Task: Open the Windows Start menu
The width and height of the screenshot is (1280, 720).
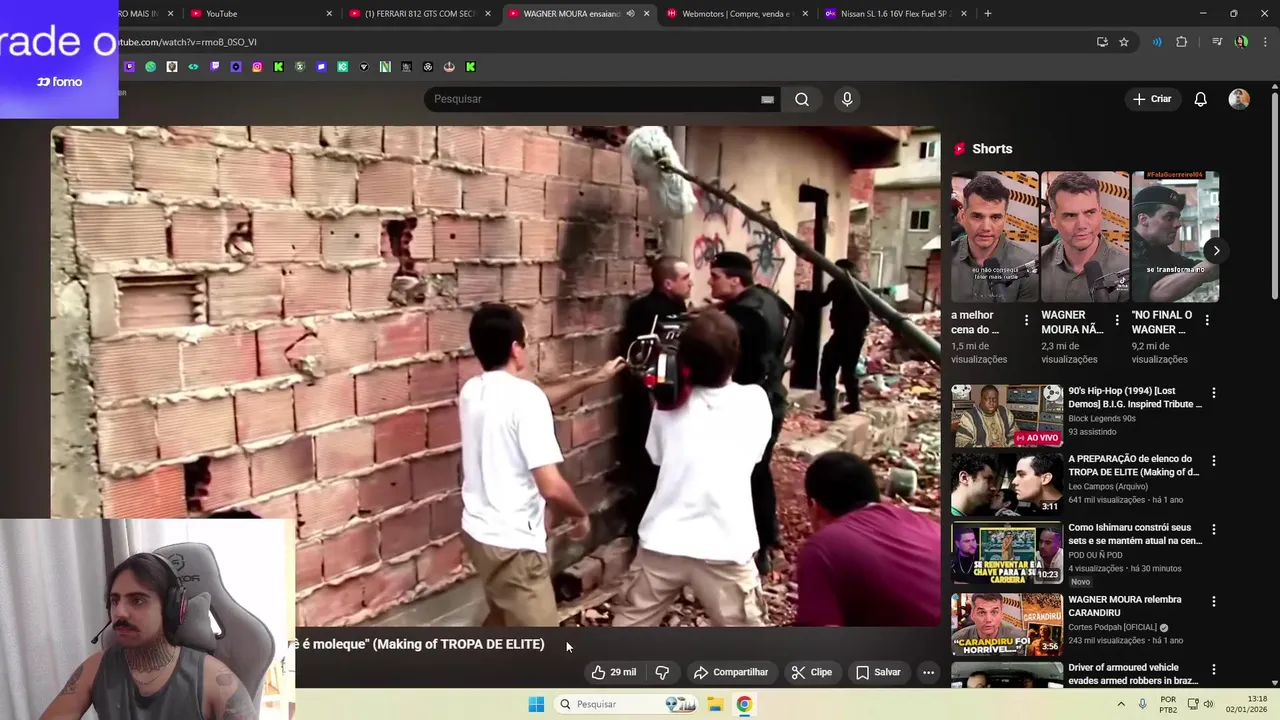Action: 536,704
